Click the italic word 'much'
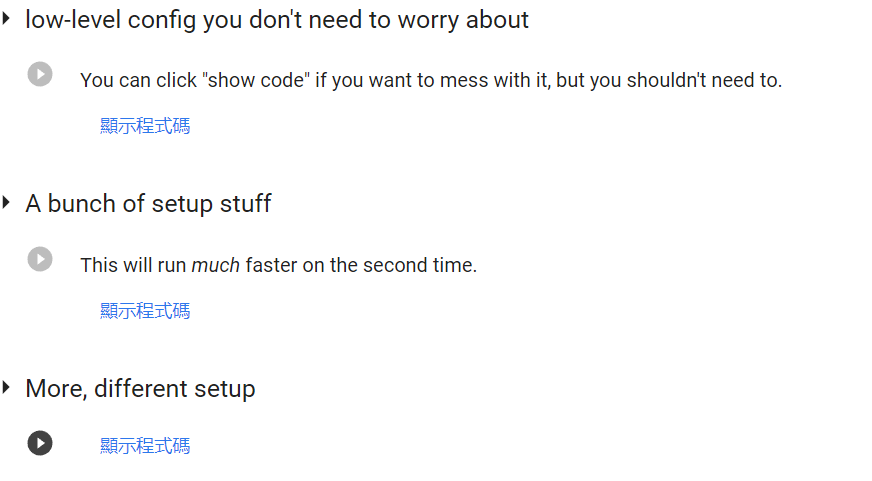The height and width of the screenshot is (481, 872). [215, 265]
